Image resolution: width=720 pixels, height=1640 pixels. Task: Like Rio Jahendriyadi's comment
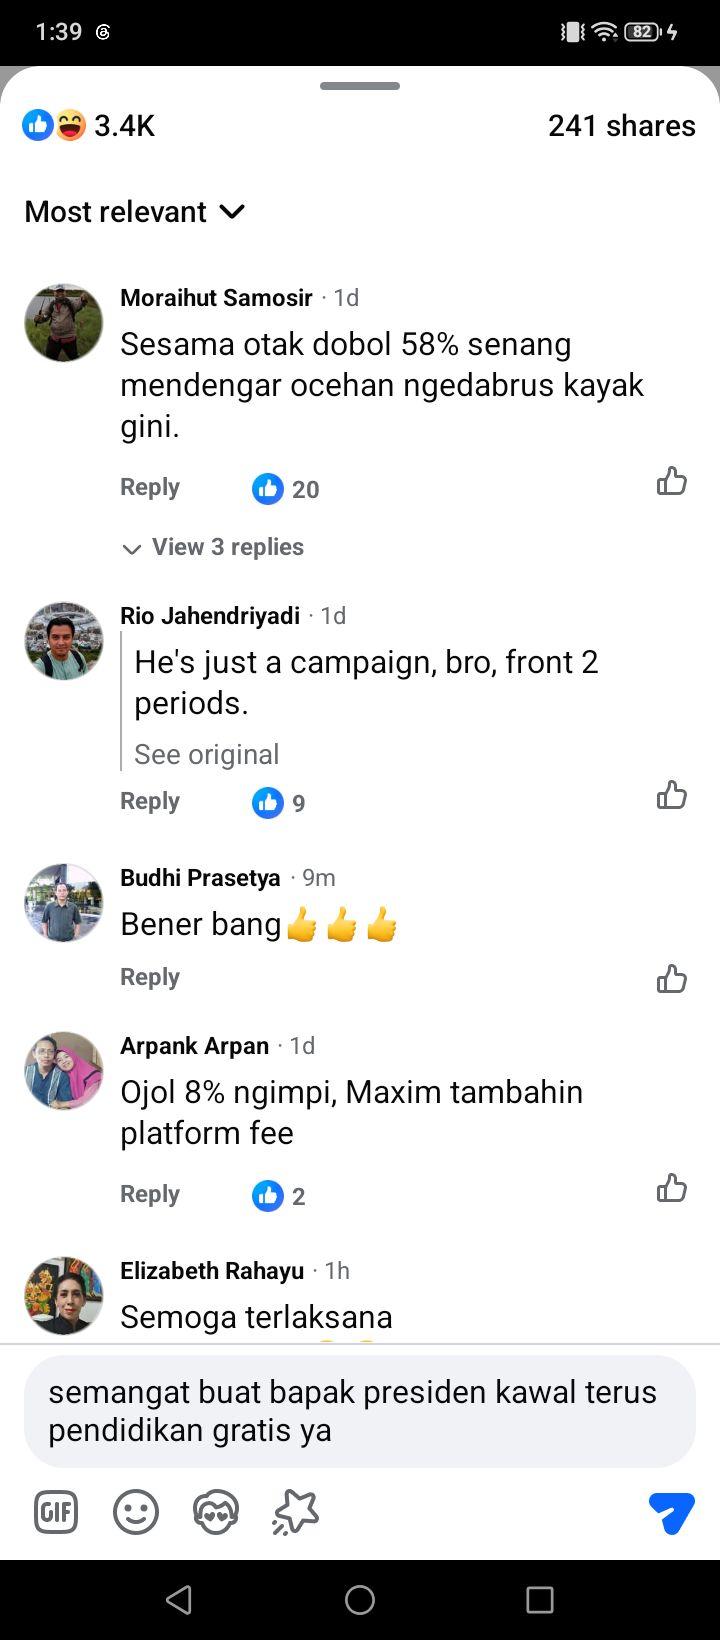[x=672, y=796]
